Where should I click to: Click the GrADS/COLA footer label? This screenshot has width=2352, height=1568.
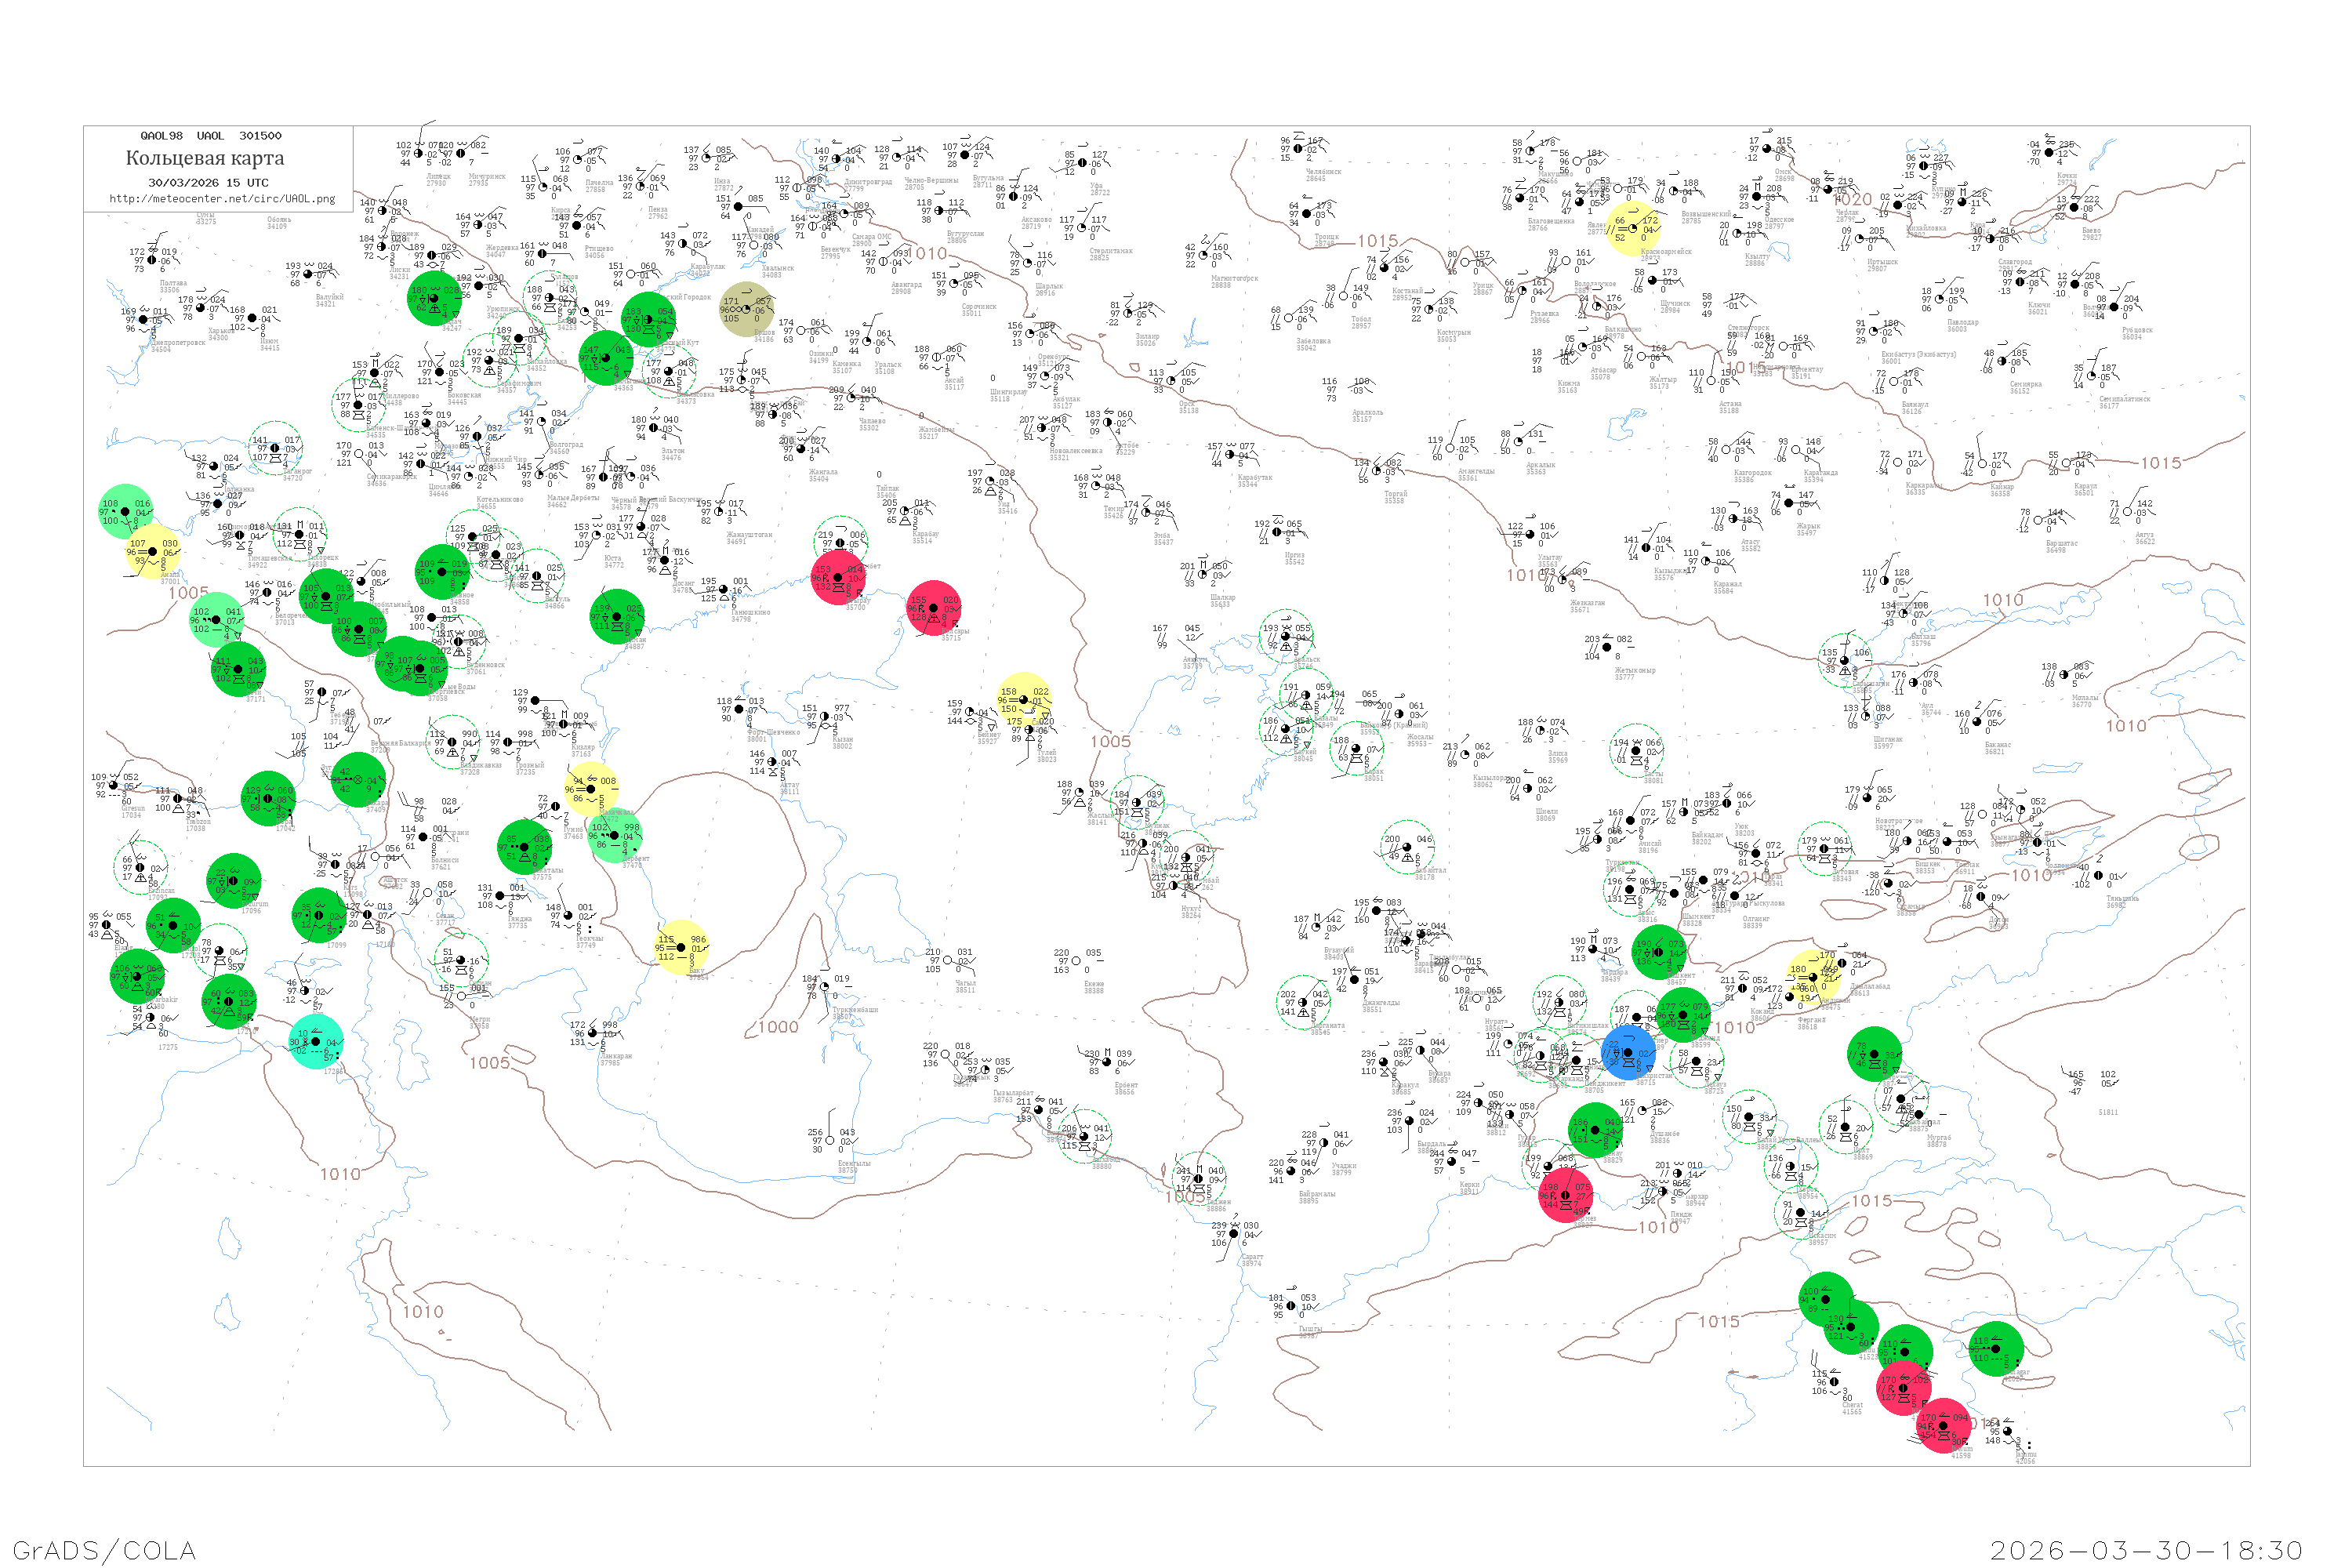(x=104, y=1550)
